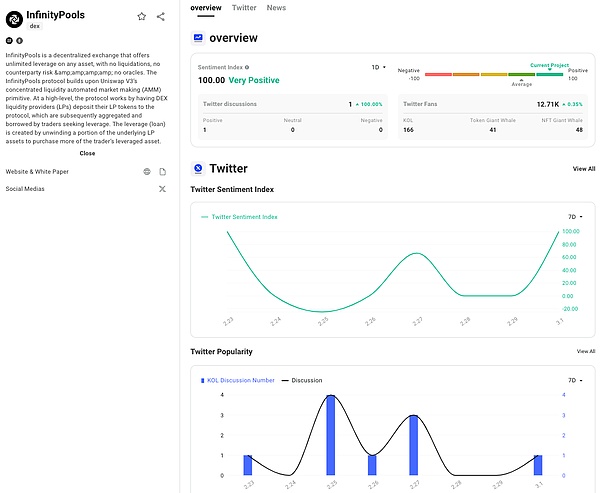
Task: Toggle the KOL Discussion Number legend series
Action: 238,380
